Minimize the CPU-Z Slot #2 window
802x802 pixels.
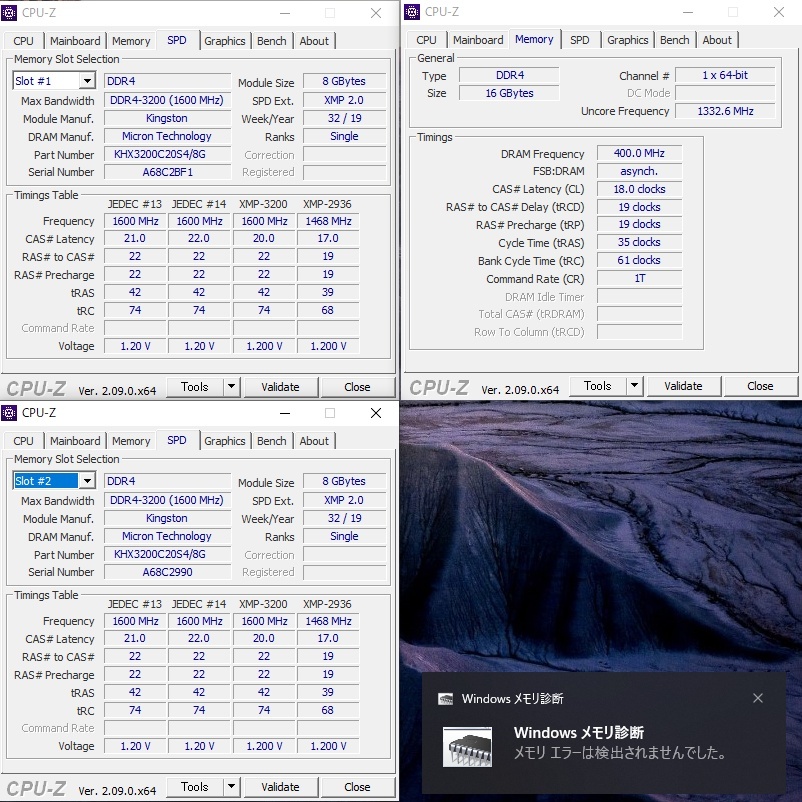point(283,413)
